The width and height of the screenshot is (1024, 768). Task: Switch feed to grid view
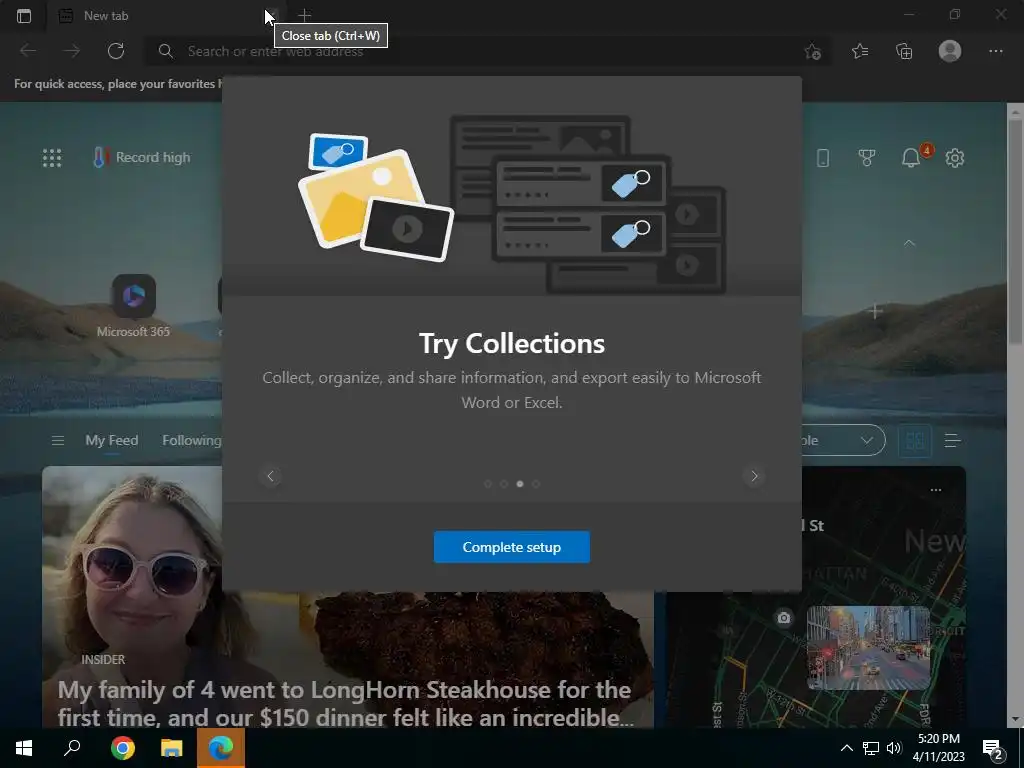(x=915, y=441)
